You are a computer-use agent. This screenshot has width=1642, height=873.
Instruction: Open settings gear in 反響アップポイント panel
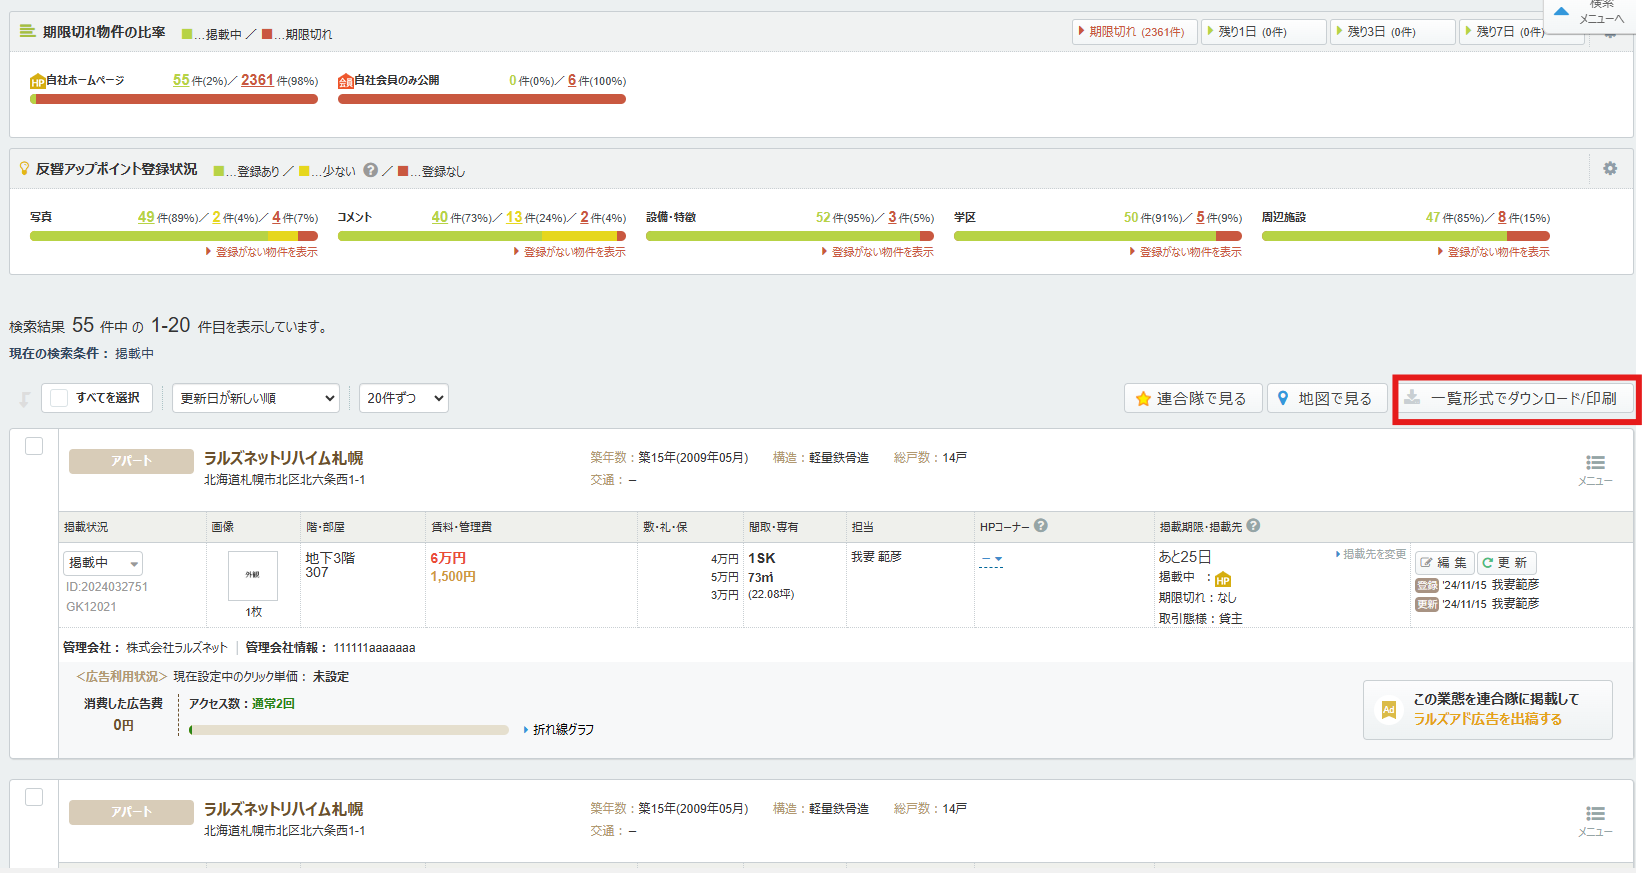[x=1609, y=169]
